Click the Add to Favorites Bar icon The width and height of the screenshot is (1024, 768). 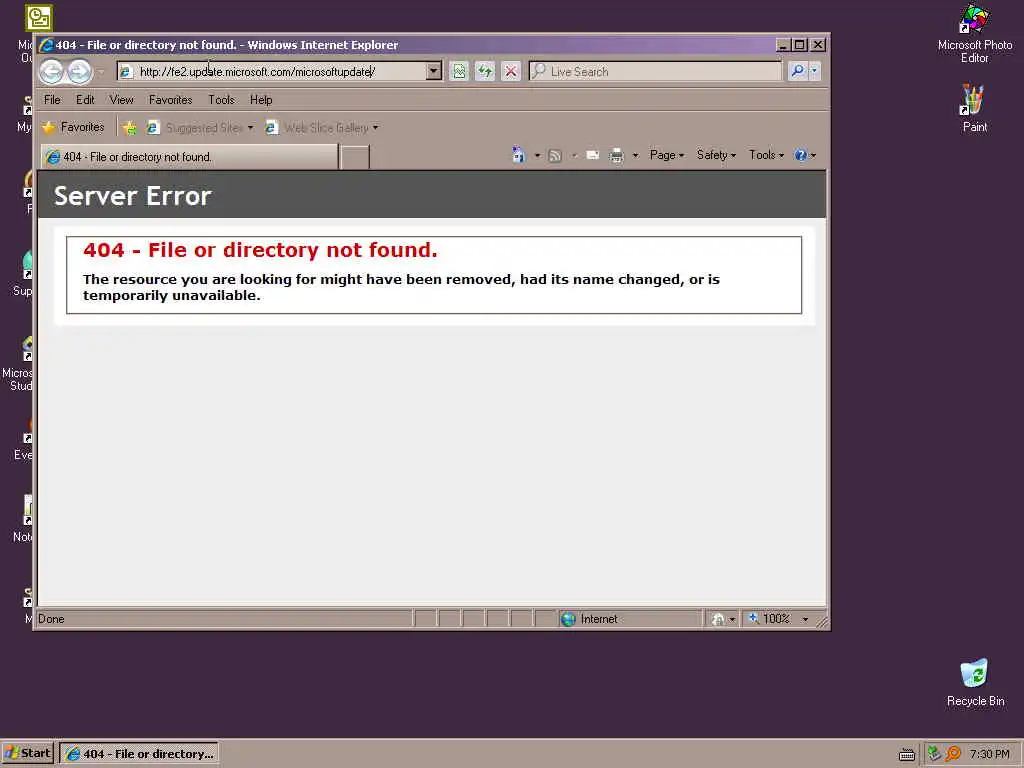pyautogui.click(x=130, y=127)
